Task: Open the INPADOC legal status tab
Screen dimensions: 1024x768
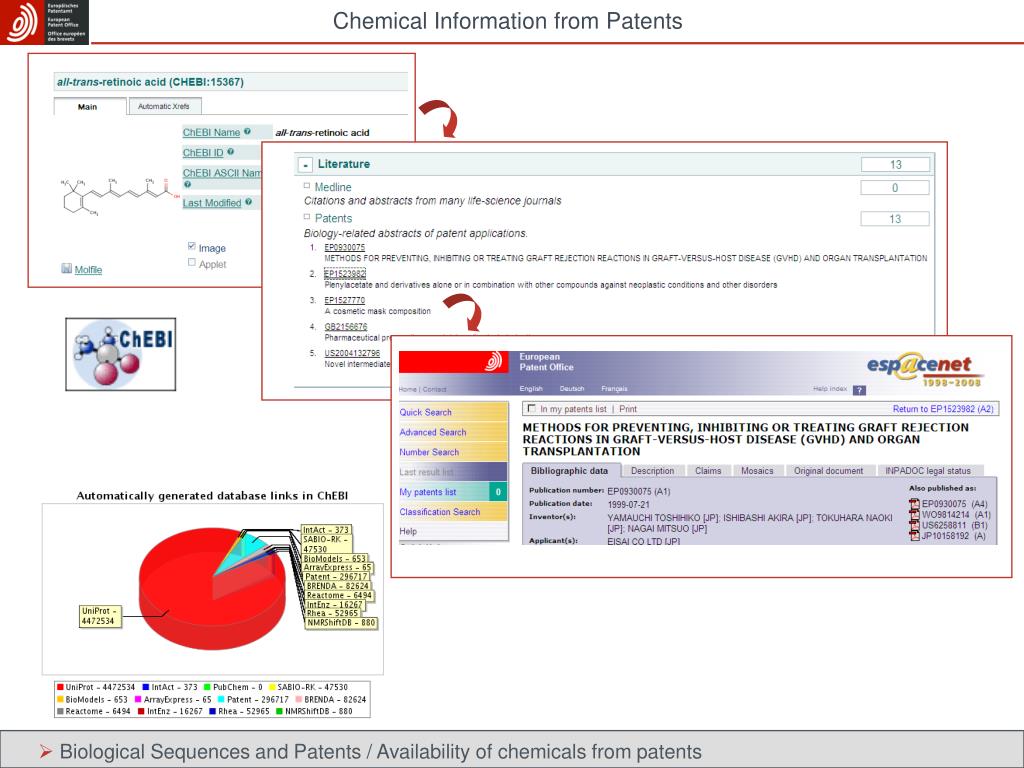Action: 928,471
